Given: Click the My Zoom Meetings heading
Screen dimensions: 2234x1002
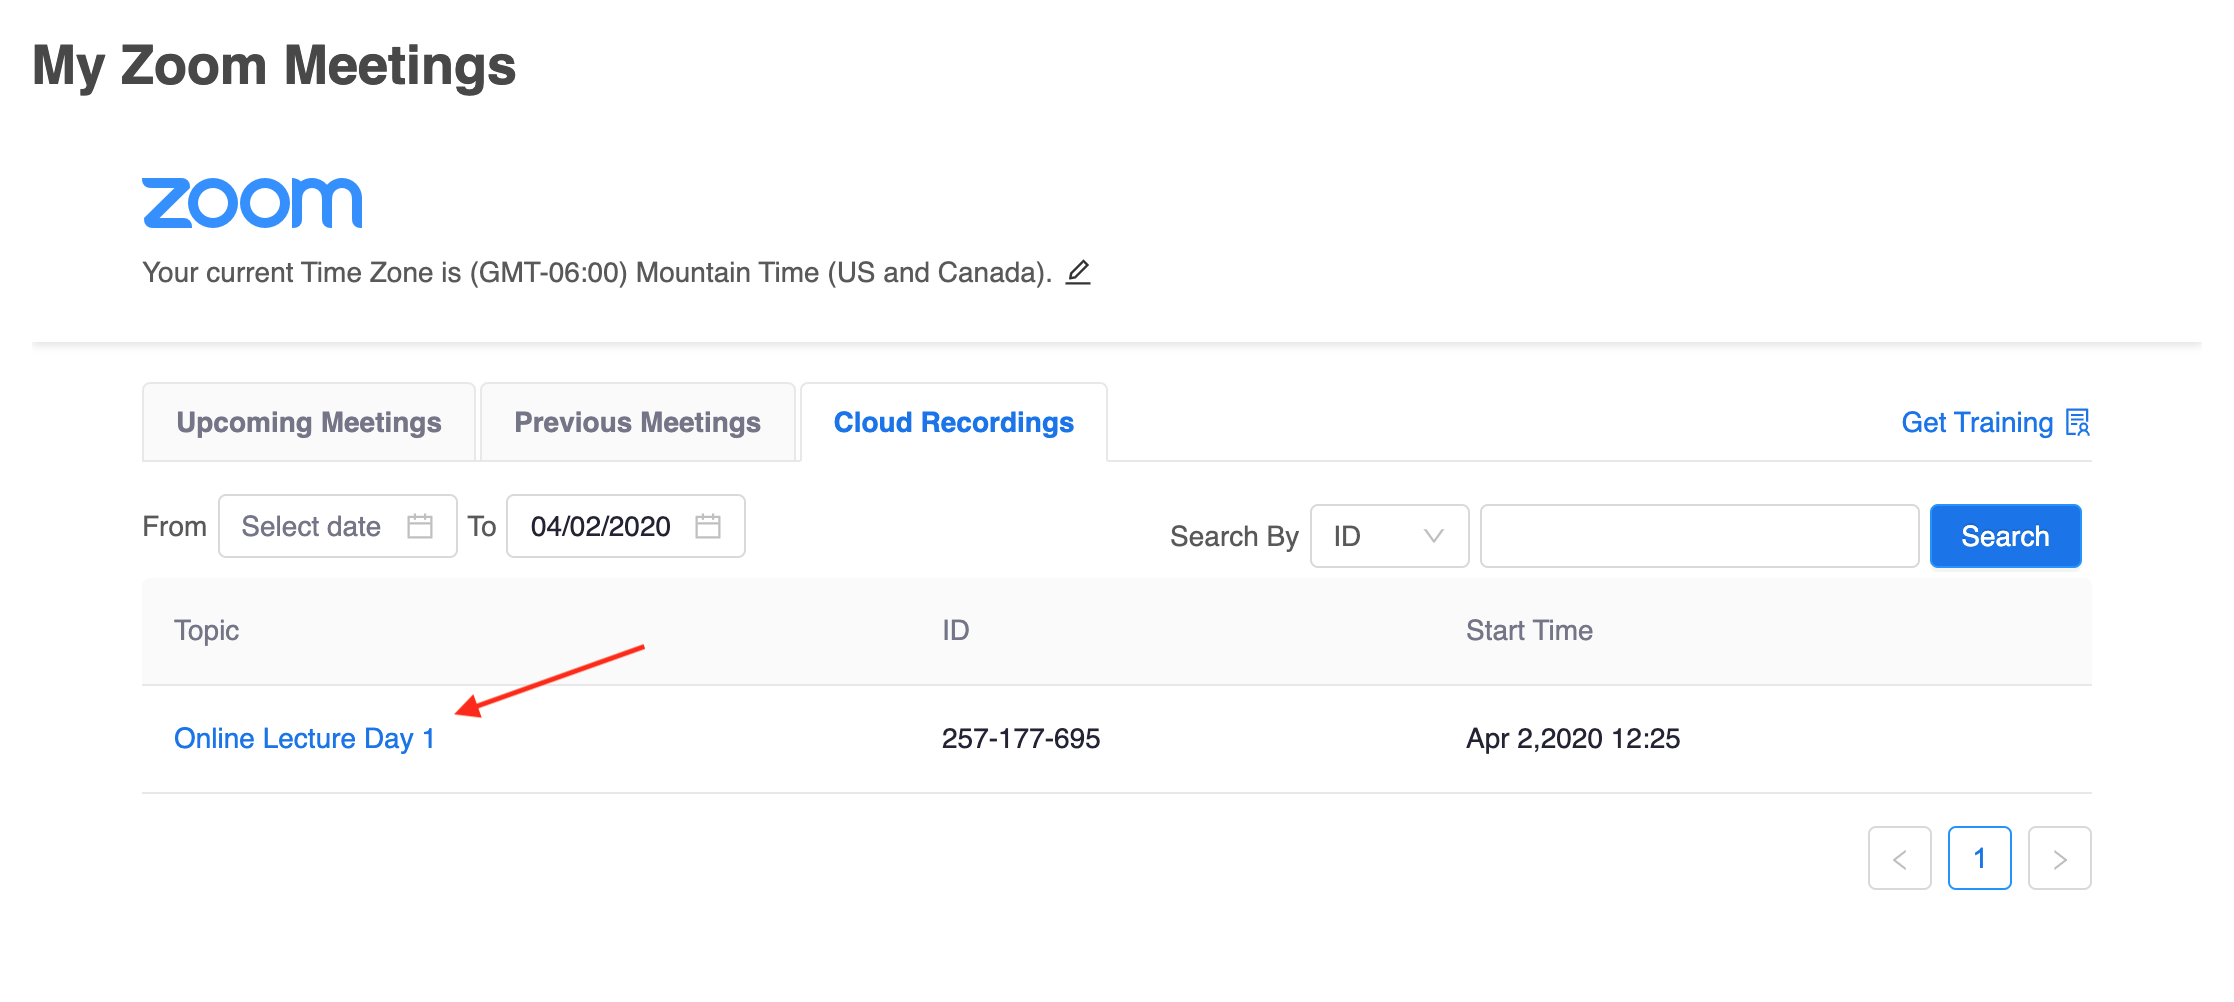Looking at the screenshot, I should pos(274,66).
